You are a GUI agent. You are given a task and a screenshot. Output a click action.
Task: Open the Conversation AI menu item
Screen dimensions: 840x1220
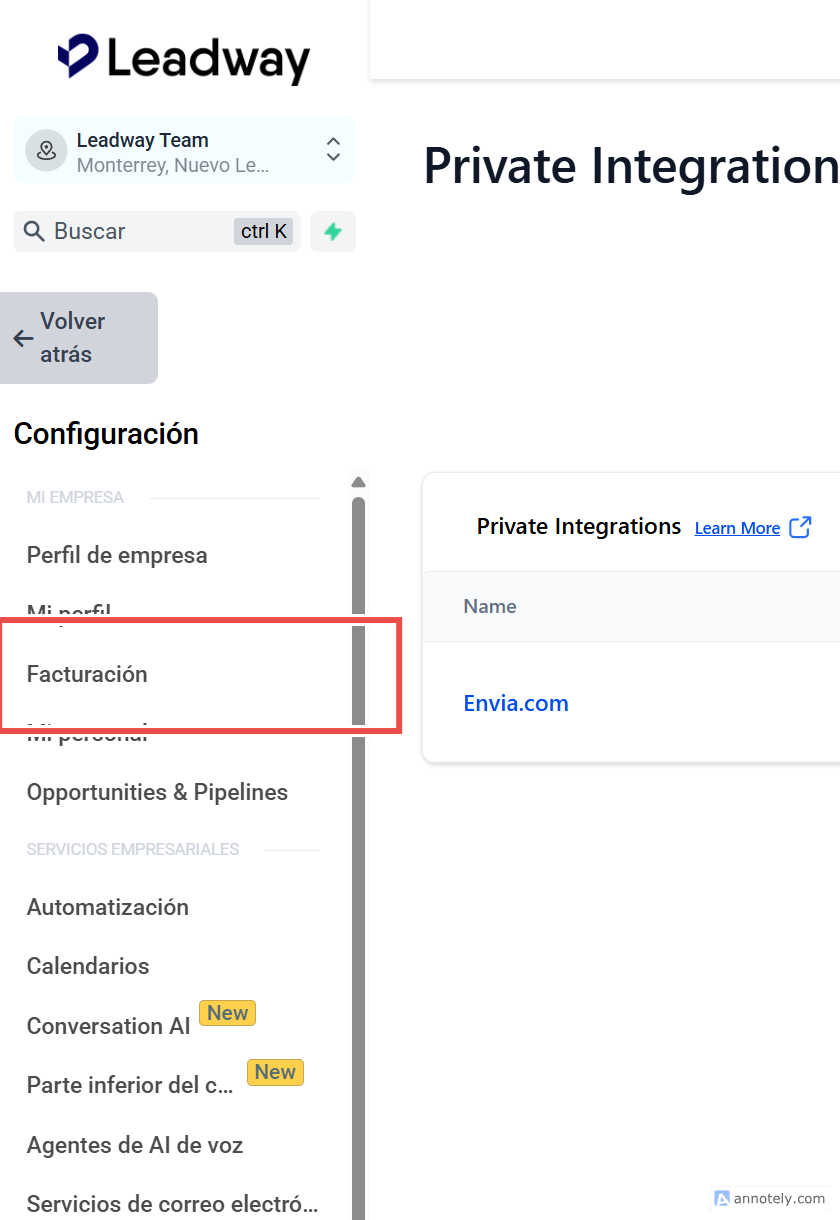[x=108, y=1026]
